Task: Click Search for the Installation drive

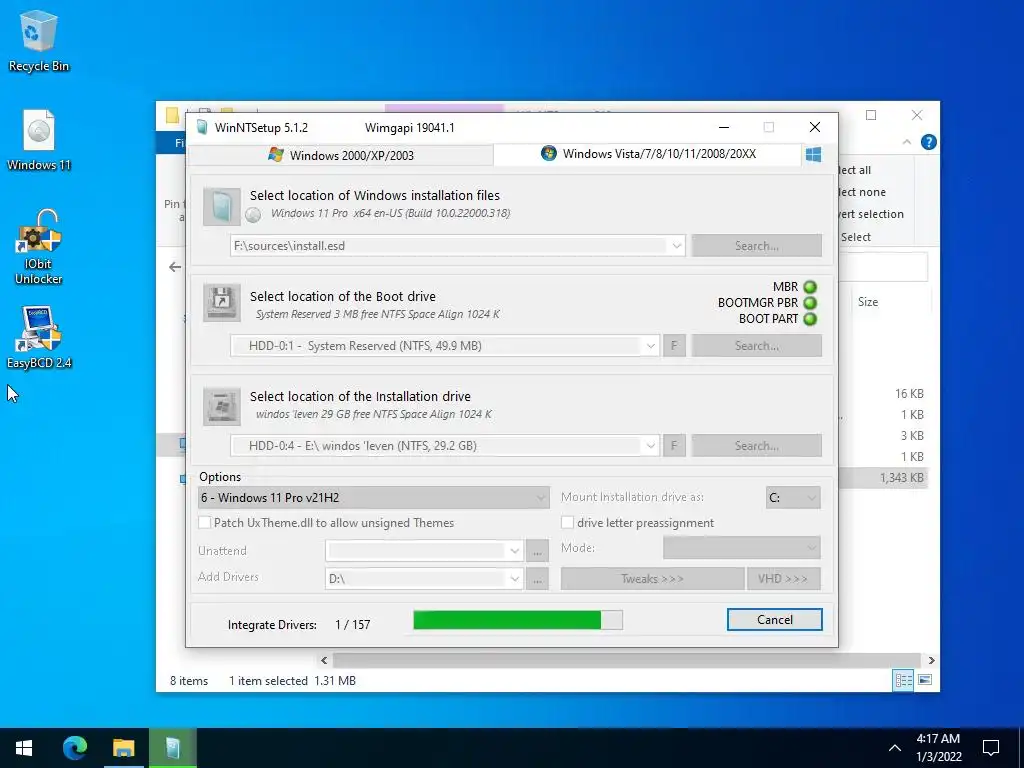Action: pyautogui.click(x=757, y=446)
